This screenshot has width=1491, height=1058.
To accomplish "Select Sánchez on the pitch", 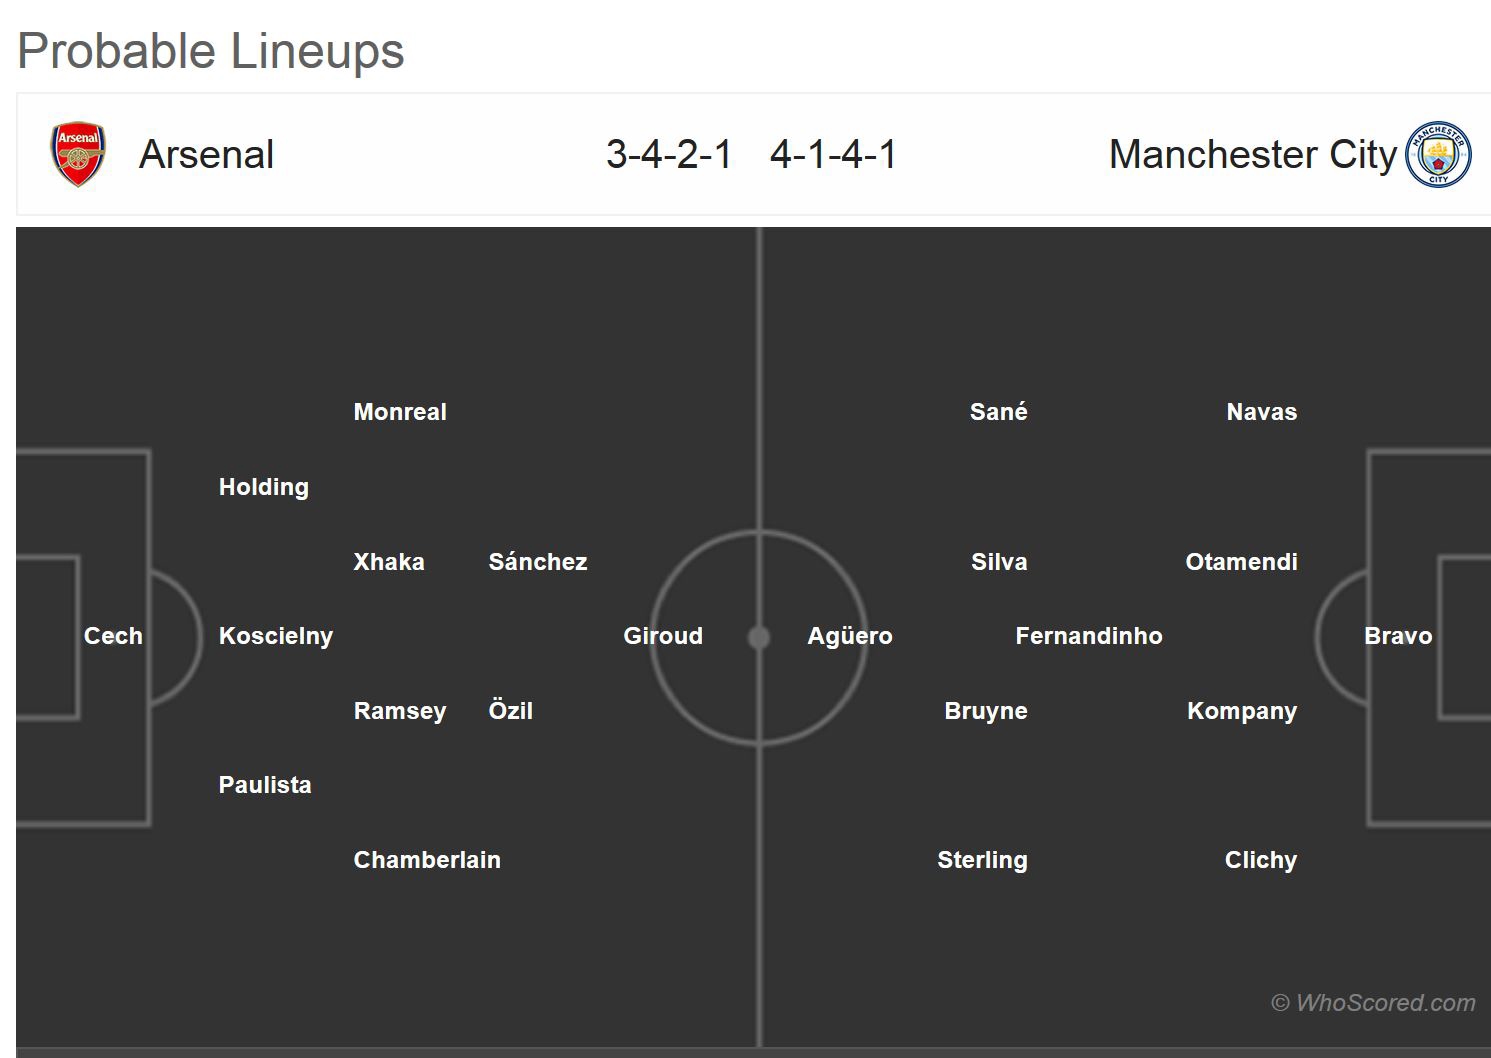I will pos(538,562).
